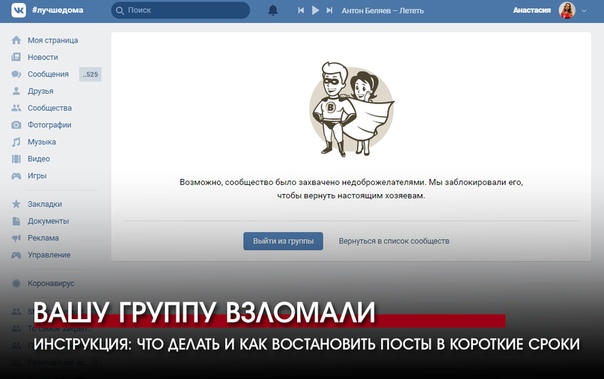This screenshot has width=604, height=379.
Task: Click the film icon beside Видео
Action: click(x=16, y=159)
